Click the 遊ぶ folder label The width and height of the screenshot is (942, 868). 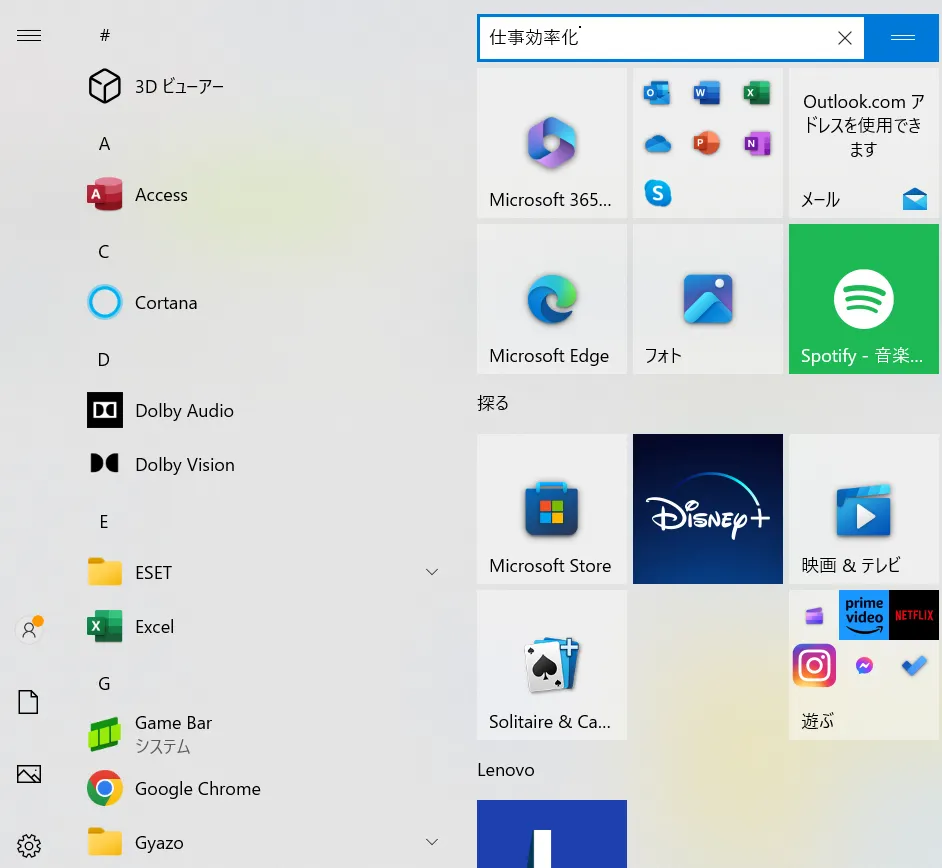pyautogui.click(x=817, y=720)
